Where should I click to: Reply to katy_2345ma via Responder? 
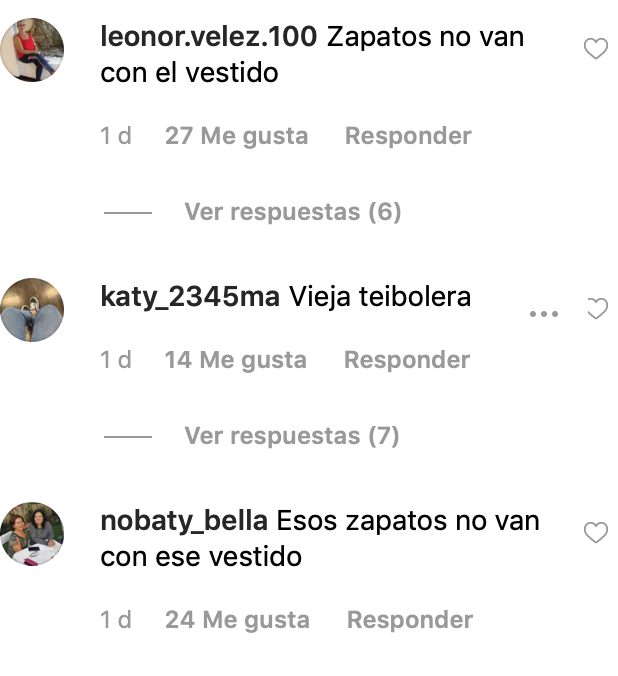click(x=407, y=360)
